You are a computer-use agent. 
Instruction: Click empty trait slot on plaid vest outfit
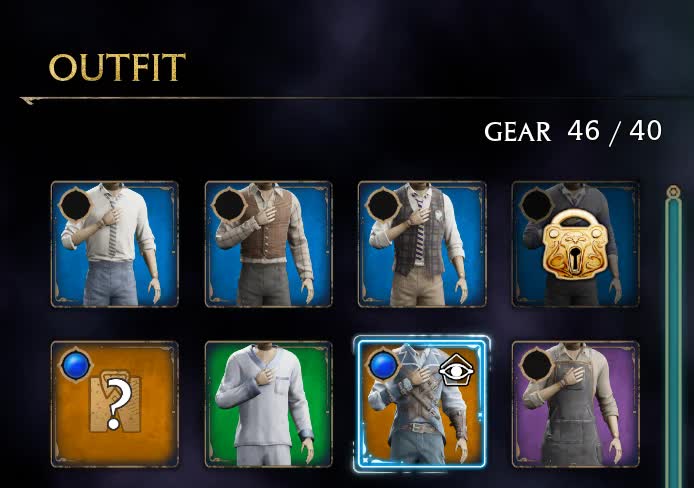click(383, 205)
